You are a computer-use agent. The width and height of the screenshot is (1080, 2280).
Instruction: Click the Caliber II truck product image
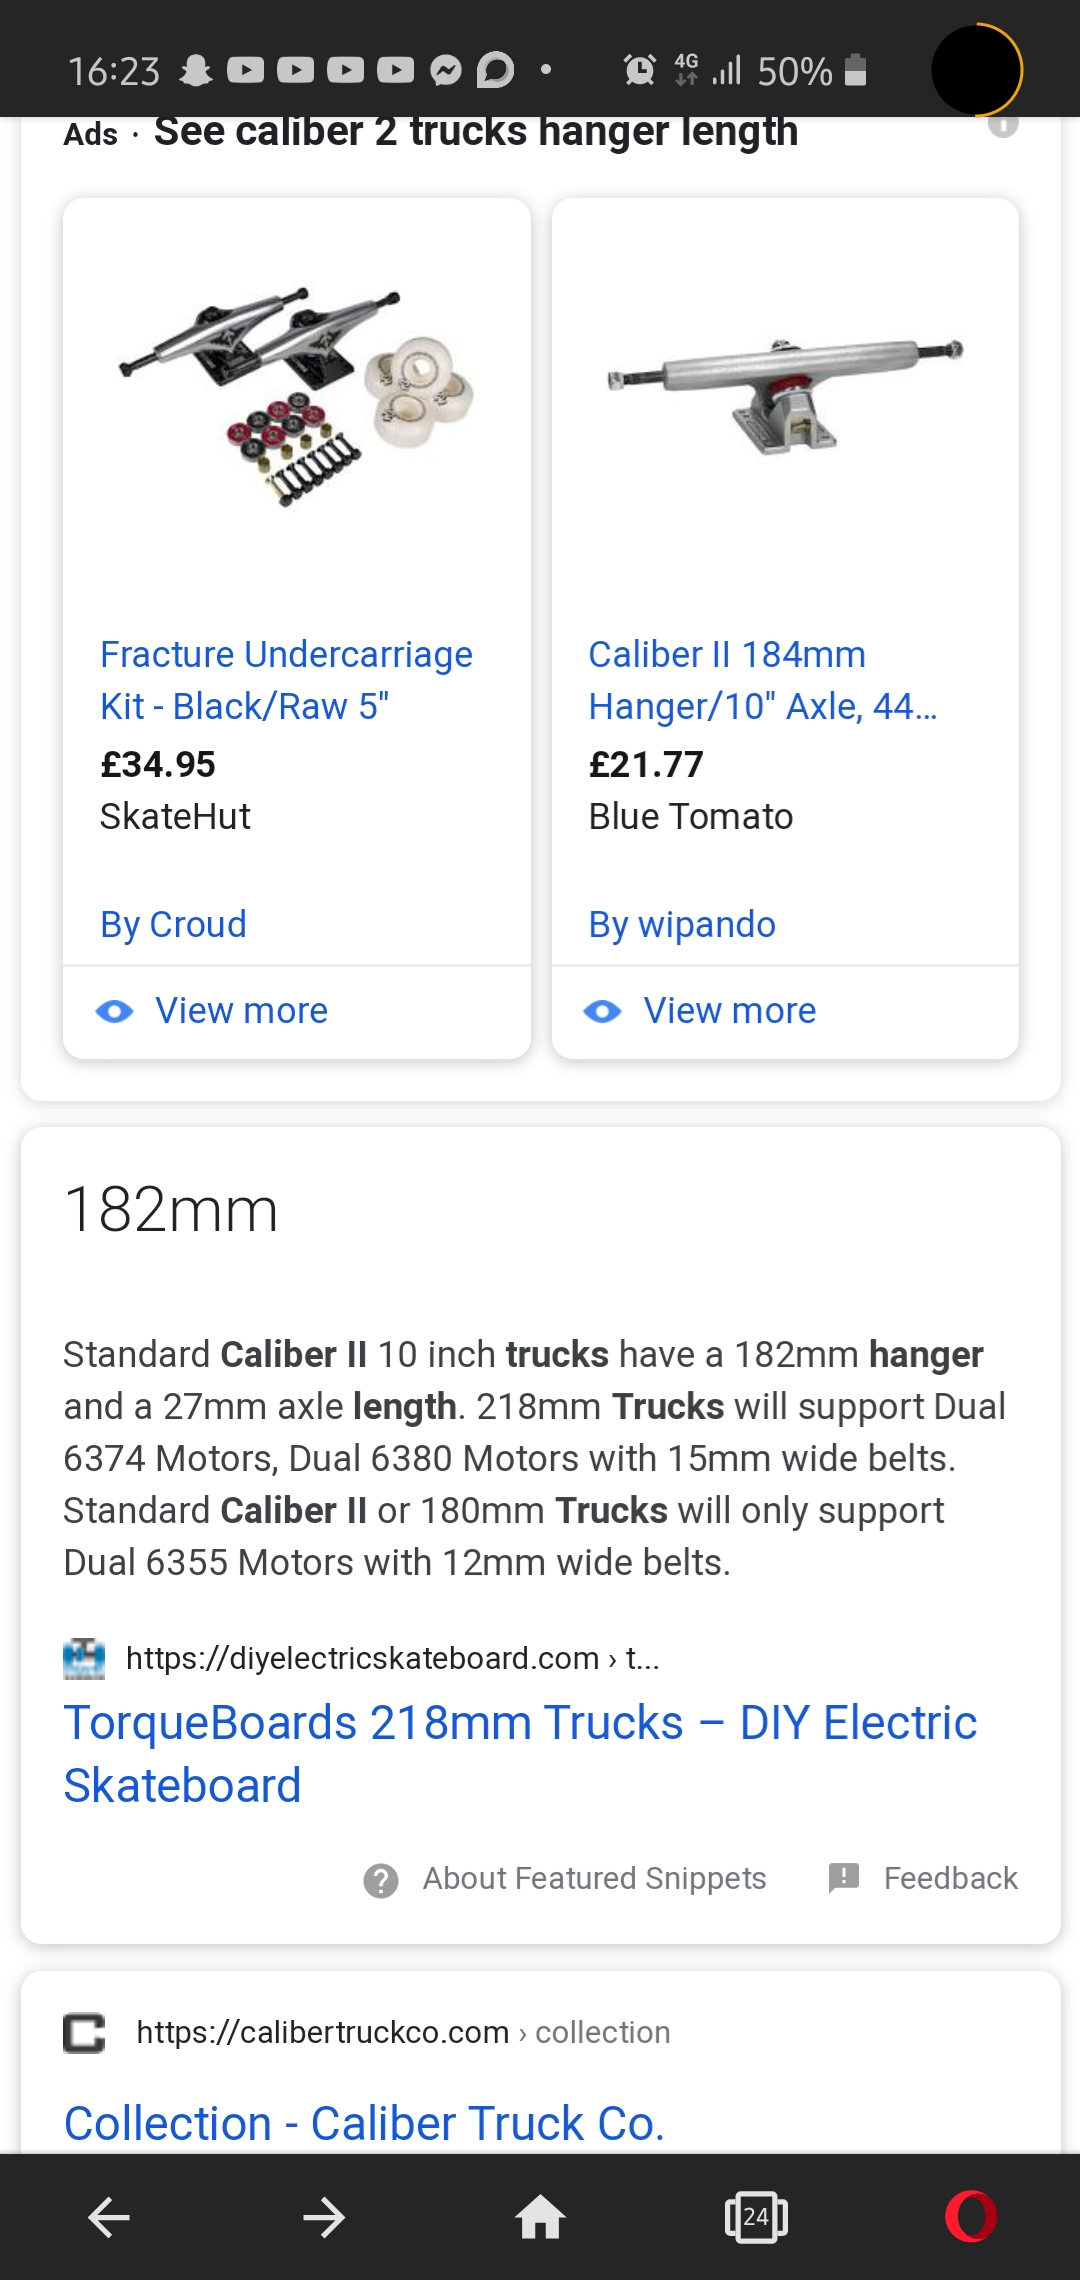[785, 394]
